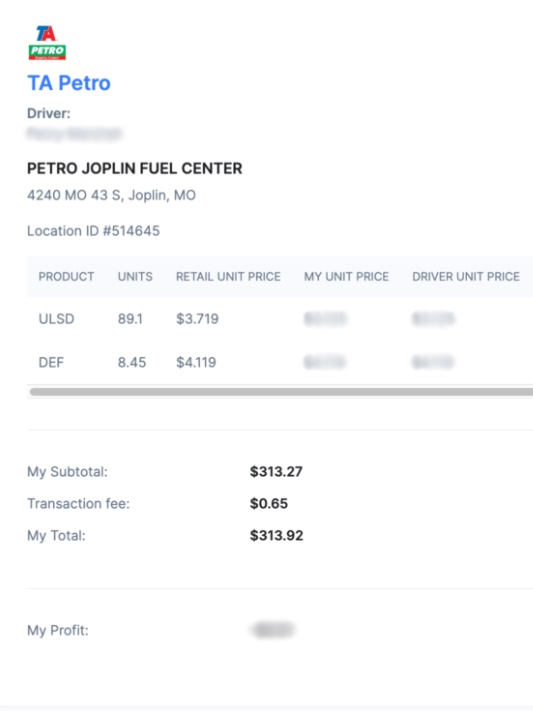This screenshot has width=533, height=711.
Task: Click the RETAIL UNIT PRICE column header
Action: [x=228, y=277]
